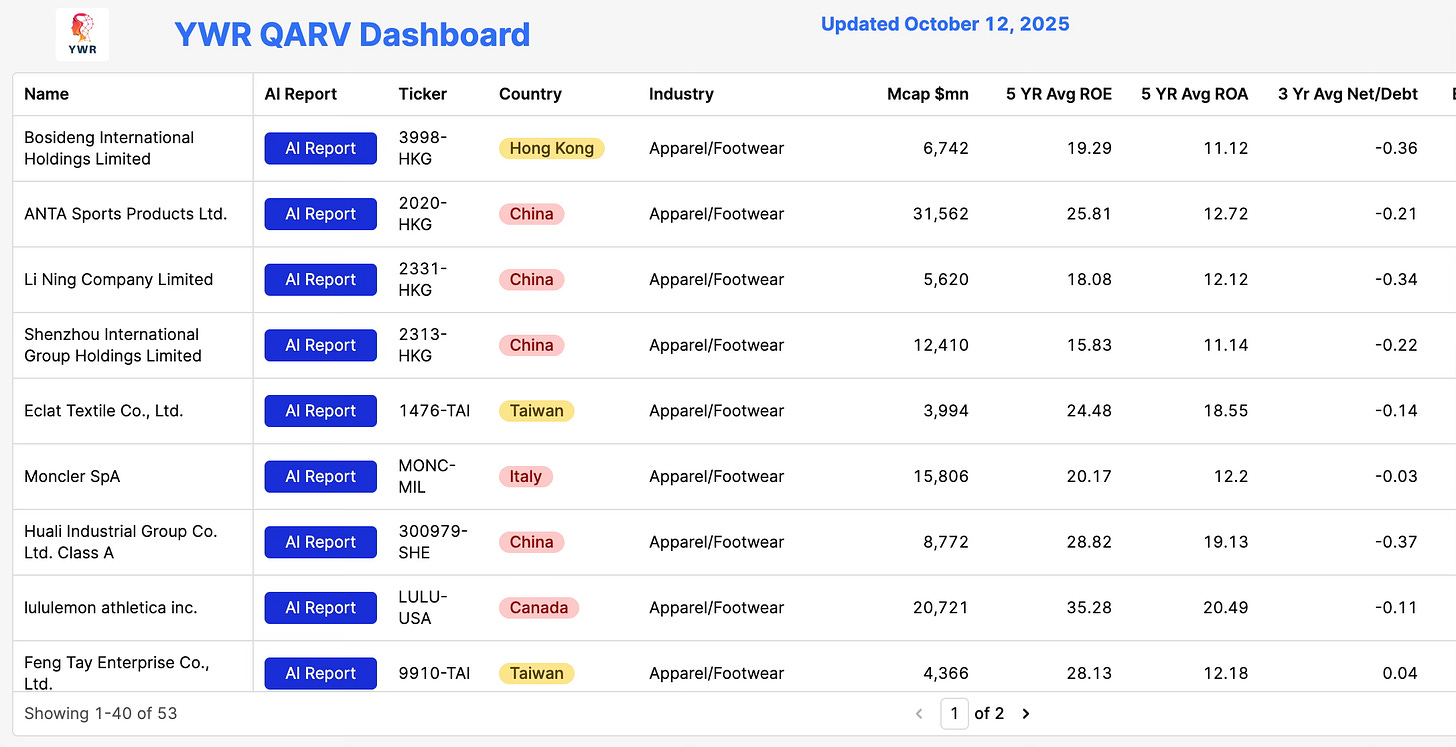Sort by 5 YR Avg ROA header
The image size is (1456, 747).
1195,94
